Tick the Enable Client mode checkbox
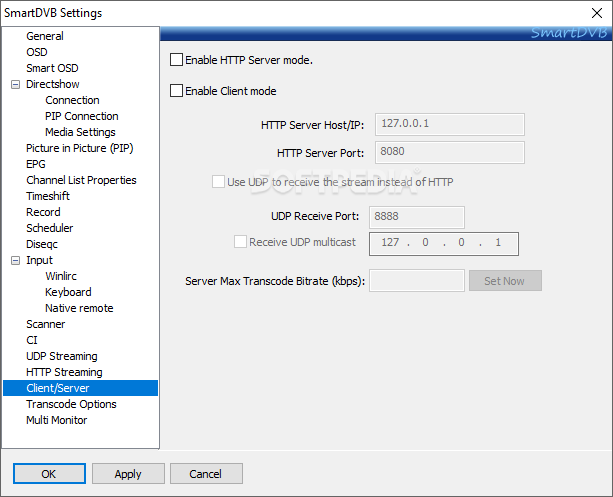613x497 pixels. (176, 91)
